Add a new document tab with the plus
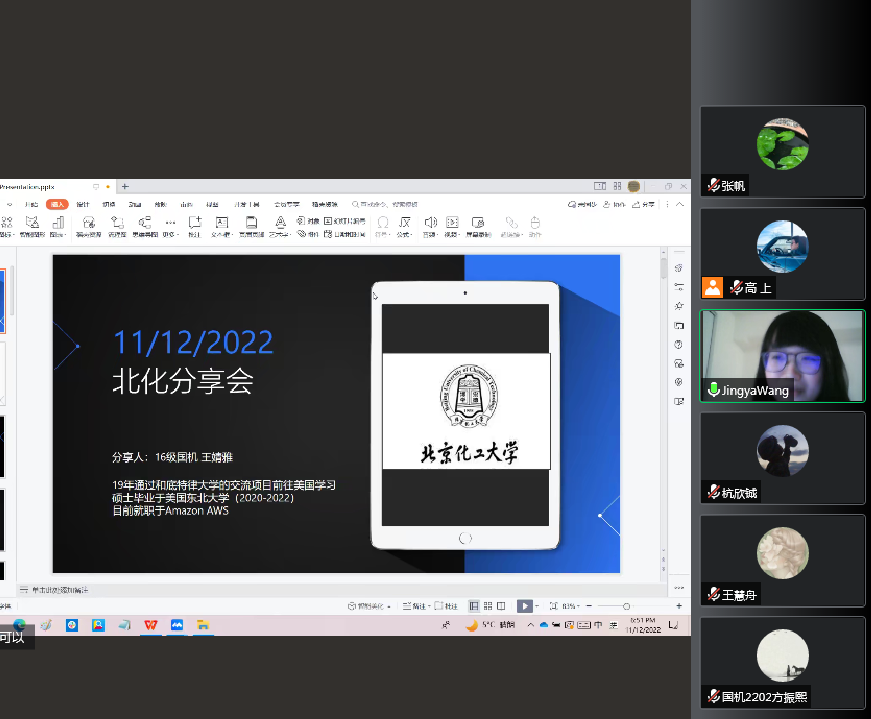 [x=125, y=187]
